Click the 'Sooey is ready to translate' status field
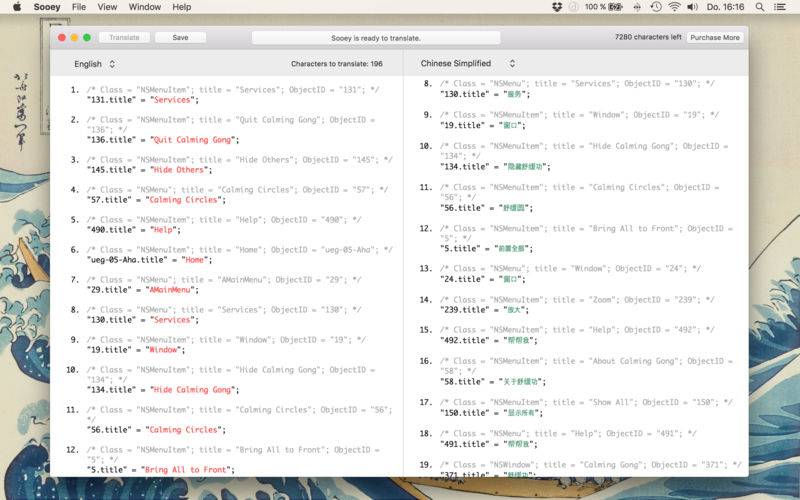The image size is (800, 500). click(x=376, y=38)
